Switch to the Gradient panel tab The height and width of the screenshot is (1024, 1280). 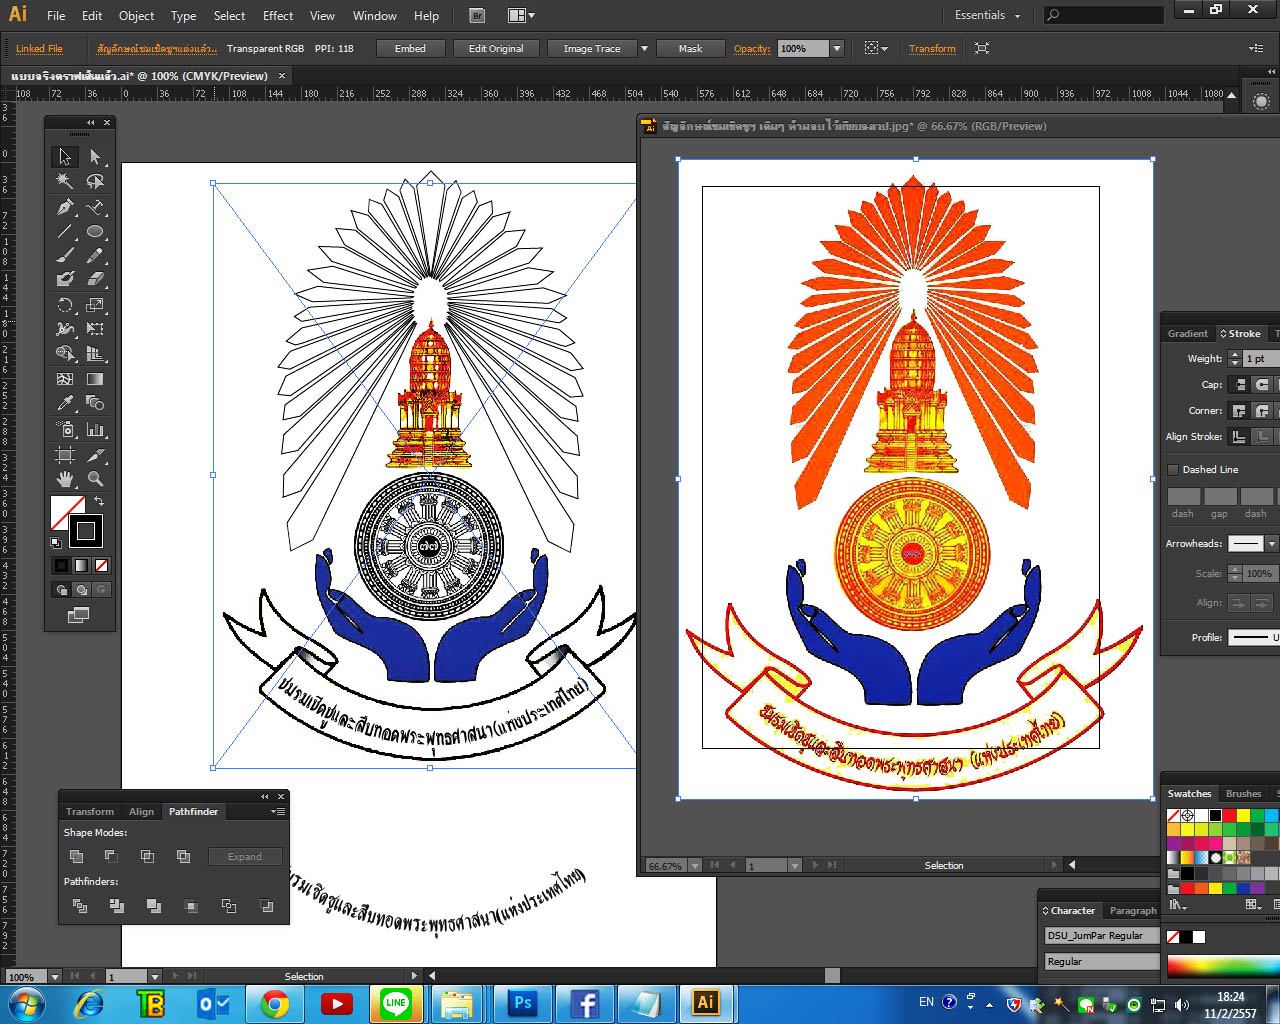[1187, 334]
